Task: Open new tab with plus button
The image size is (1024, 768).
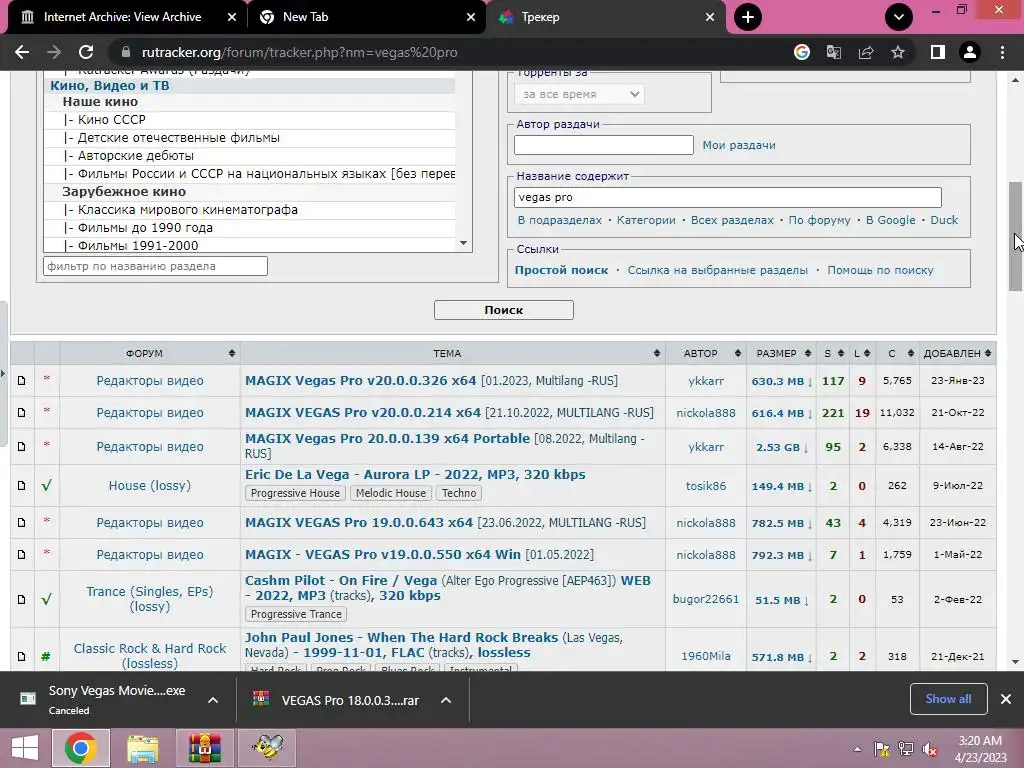Action: tap(748, 17)
